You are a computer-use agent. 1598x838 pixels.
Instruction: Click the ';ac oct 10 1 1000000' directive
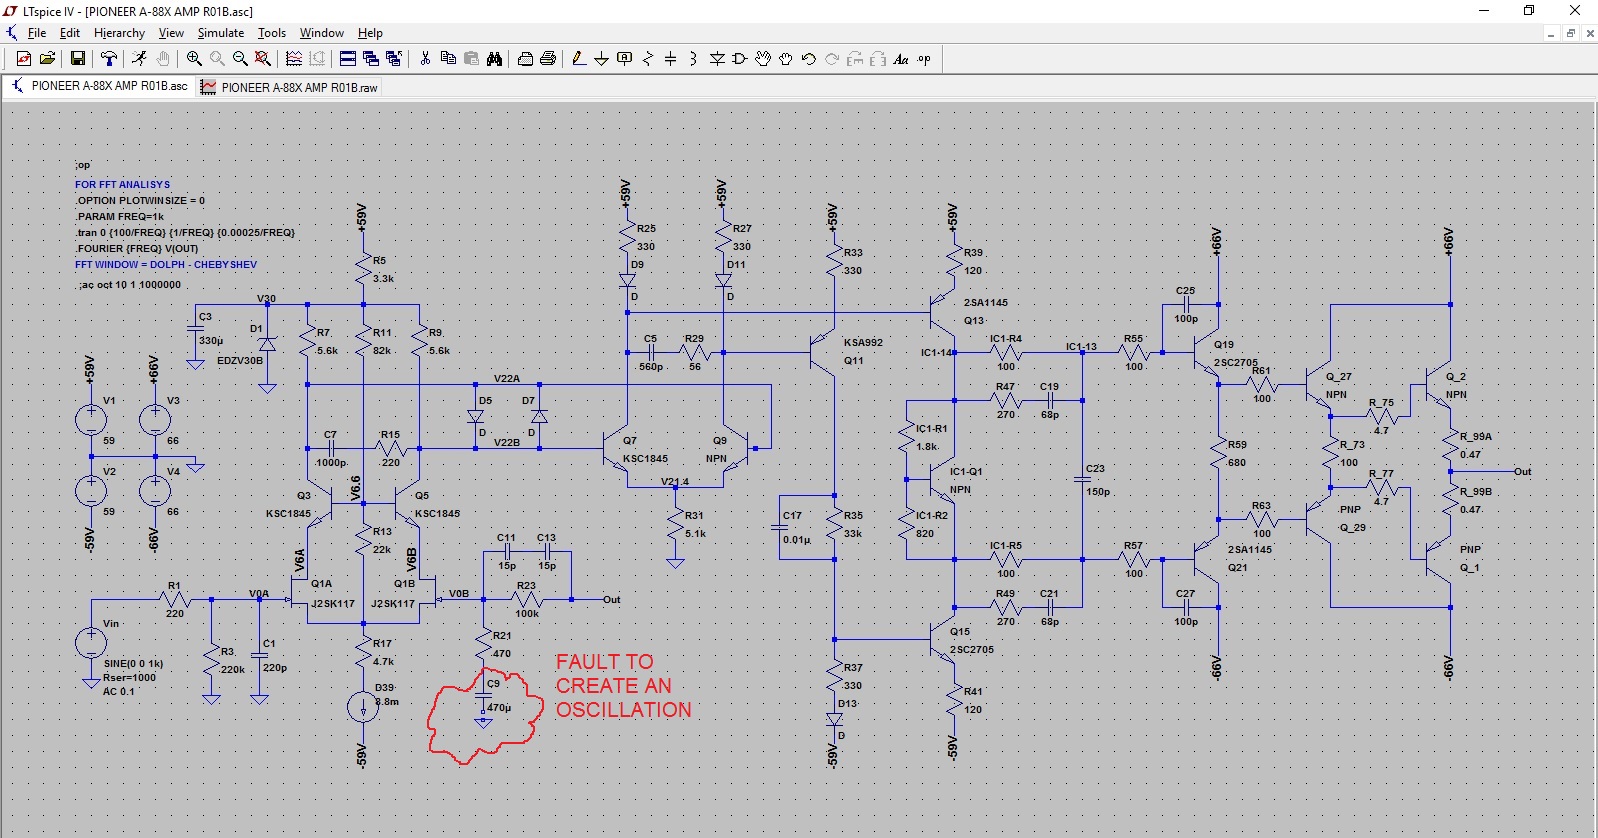pos(128,284)
